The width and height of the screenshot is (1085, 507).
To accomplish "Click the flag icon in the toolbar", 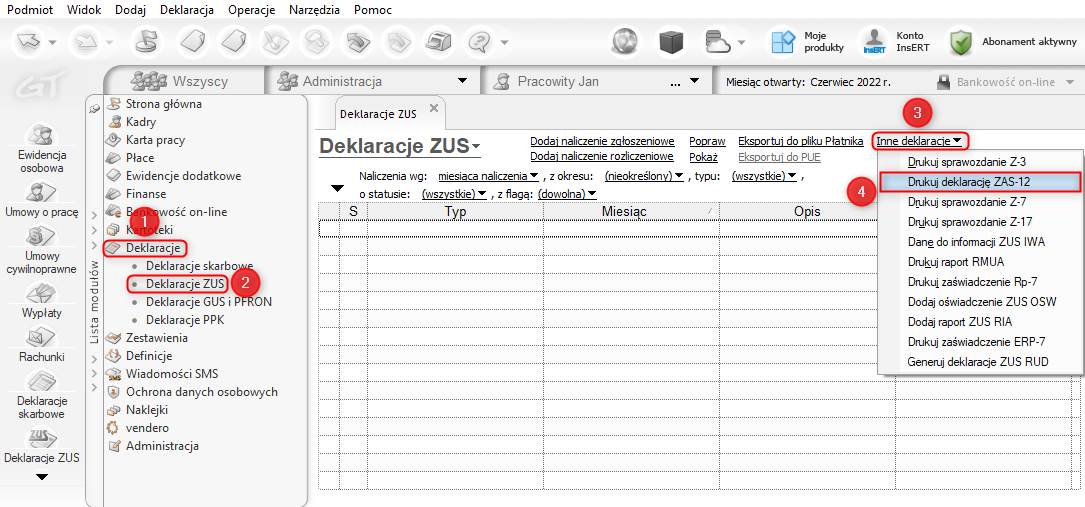I will 145,42.
